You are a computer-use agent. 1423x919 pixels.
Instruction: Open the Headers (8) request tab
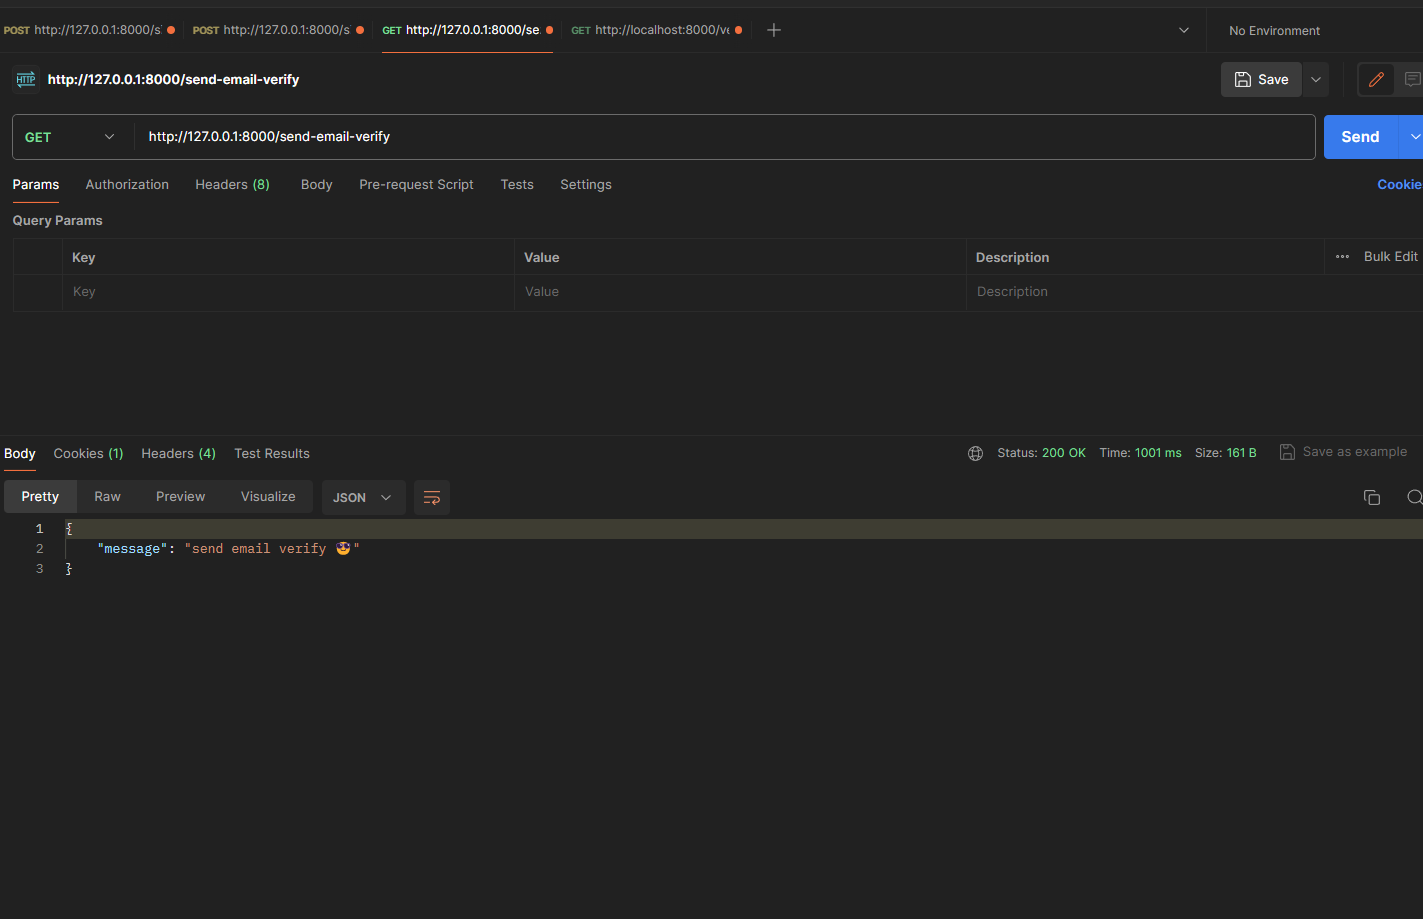[x=232, y=185]
